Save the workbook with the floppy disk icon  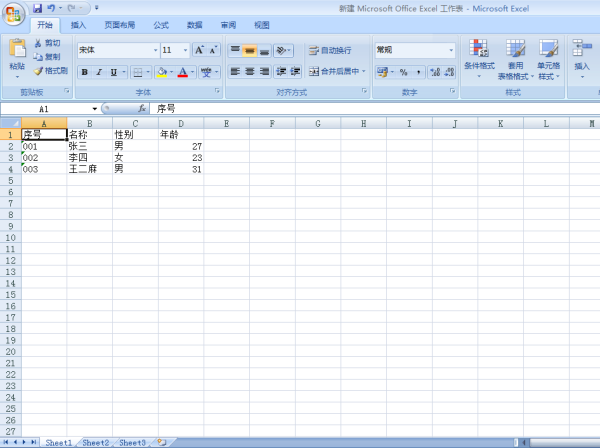pyautogui.click(x=37, y=7)
